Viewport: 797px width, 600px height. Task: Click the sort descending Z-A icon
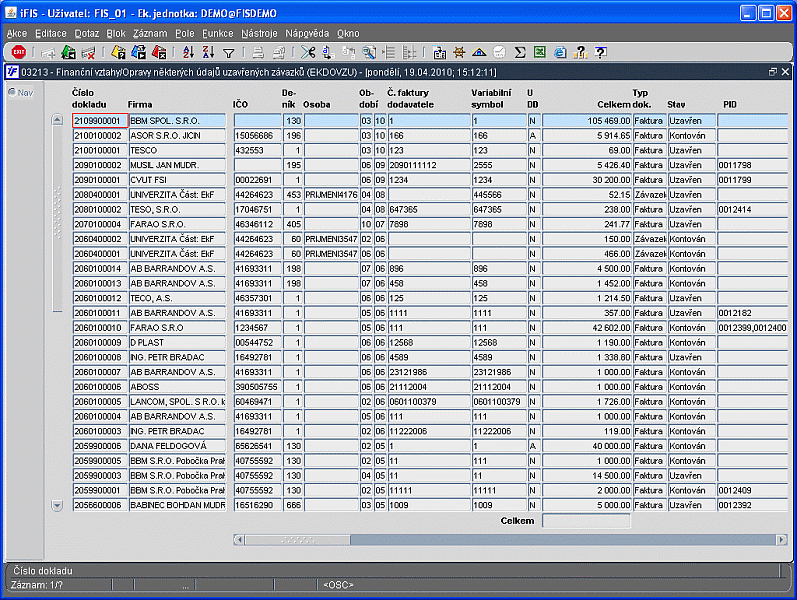point(208,53)
